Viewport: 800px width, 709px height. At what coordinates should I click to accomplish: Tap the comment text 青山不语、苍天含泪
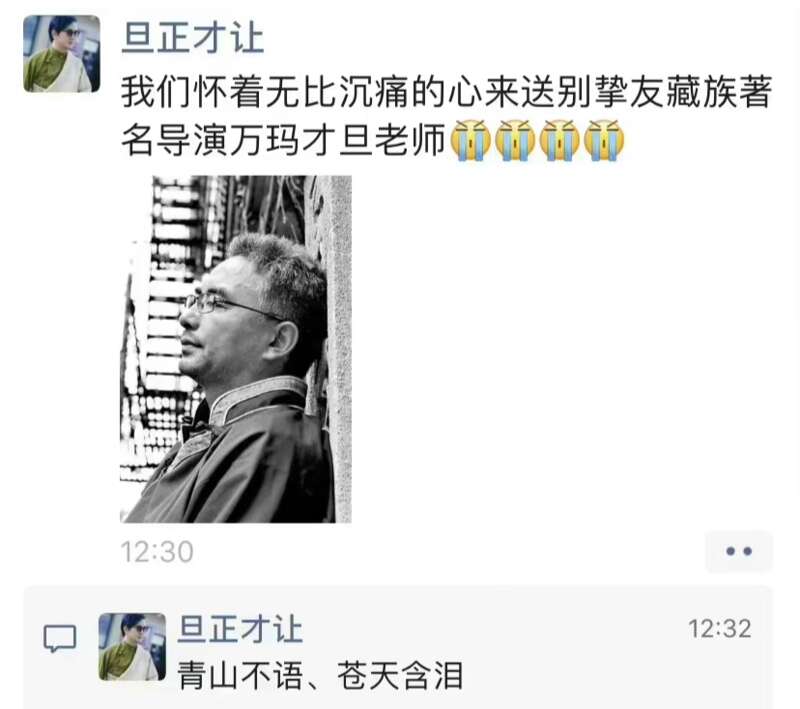tap(320, 676)
